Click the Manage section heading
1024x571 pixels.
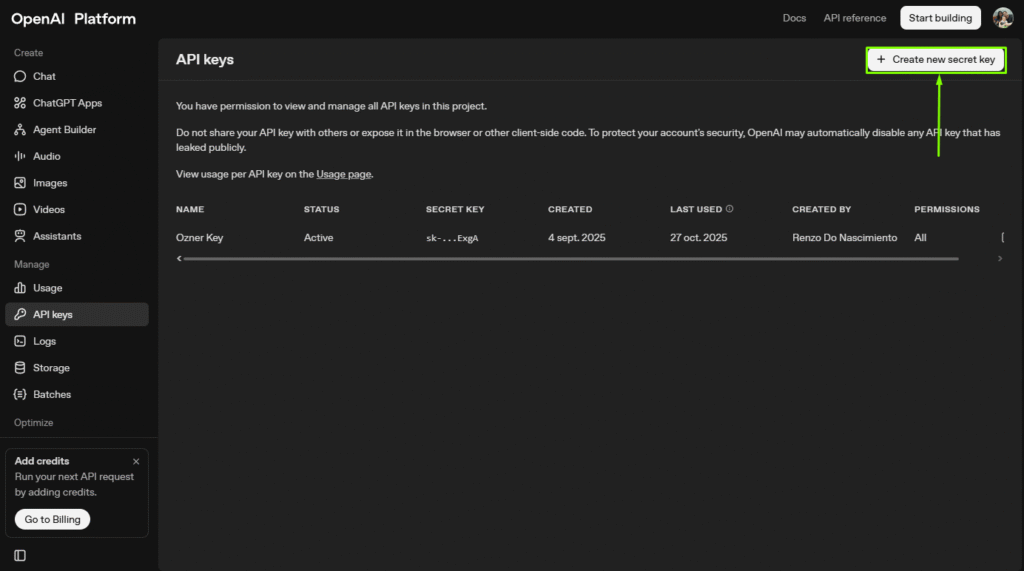tap(31, 265)
